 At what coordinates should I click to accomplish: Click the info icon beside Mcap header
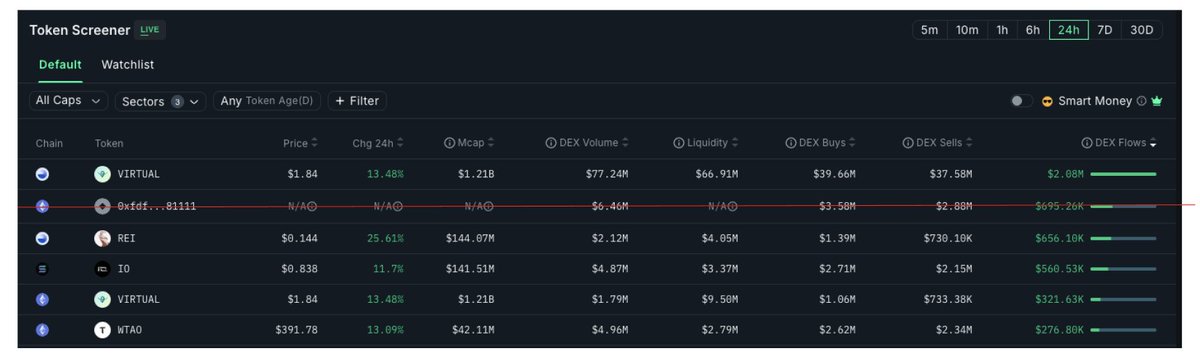point(448,143)
